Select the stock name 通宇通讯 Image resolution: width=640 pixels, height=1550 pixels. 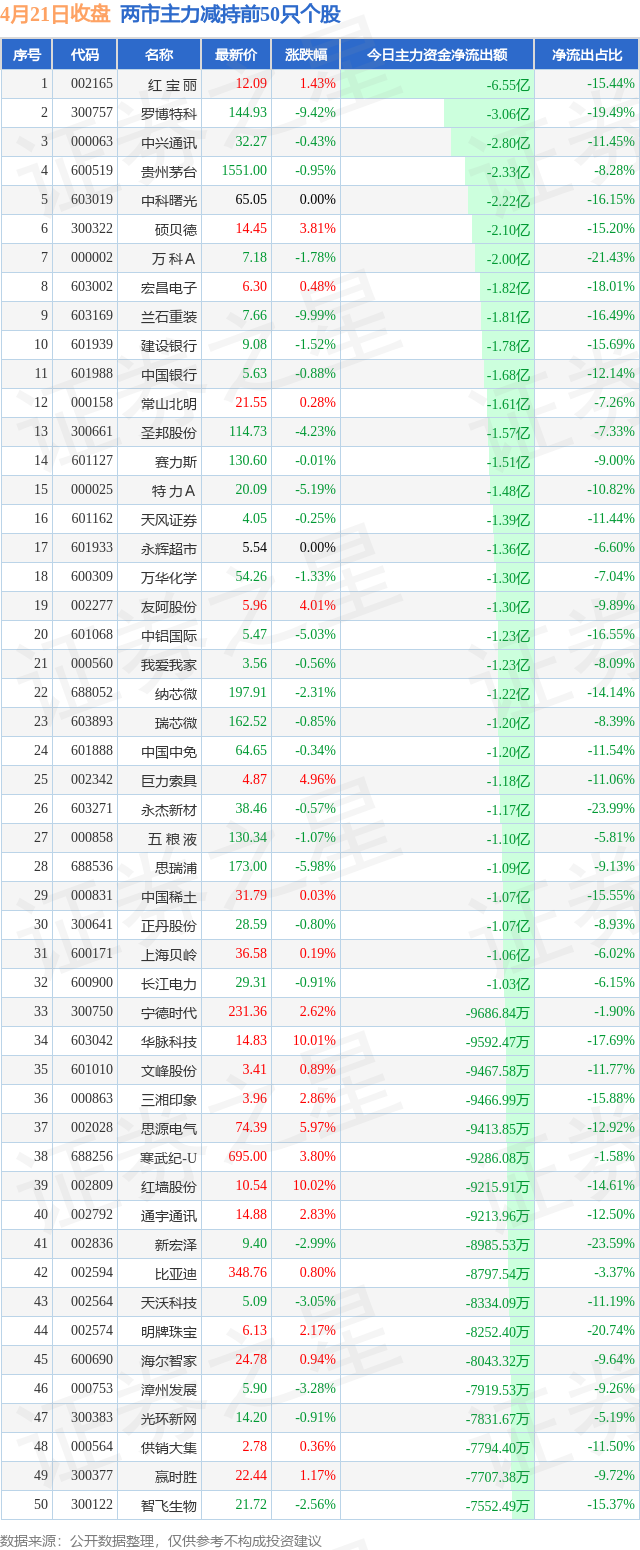point(169,1215)
